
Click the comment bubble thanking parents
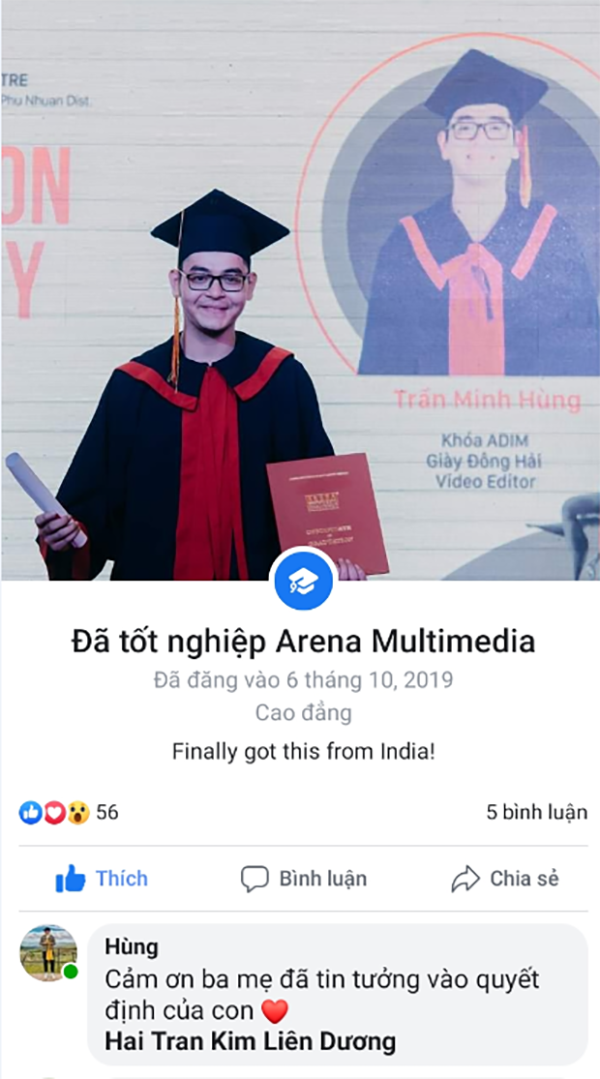click(x=338, y=995)
